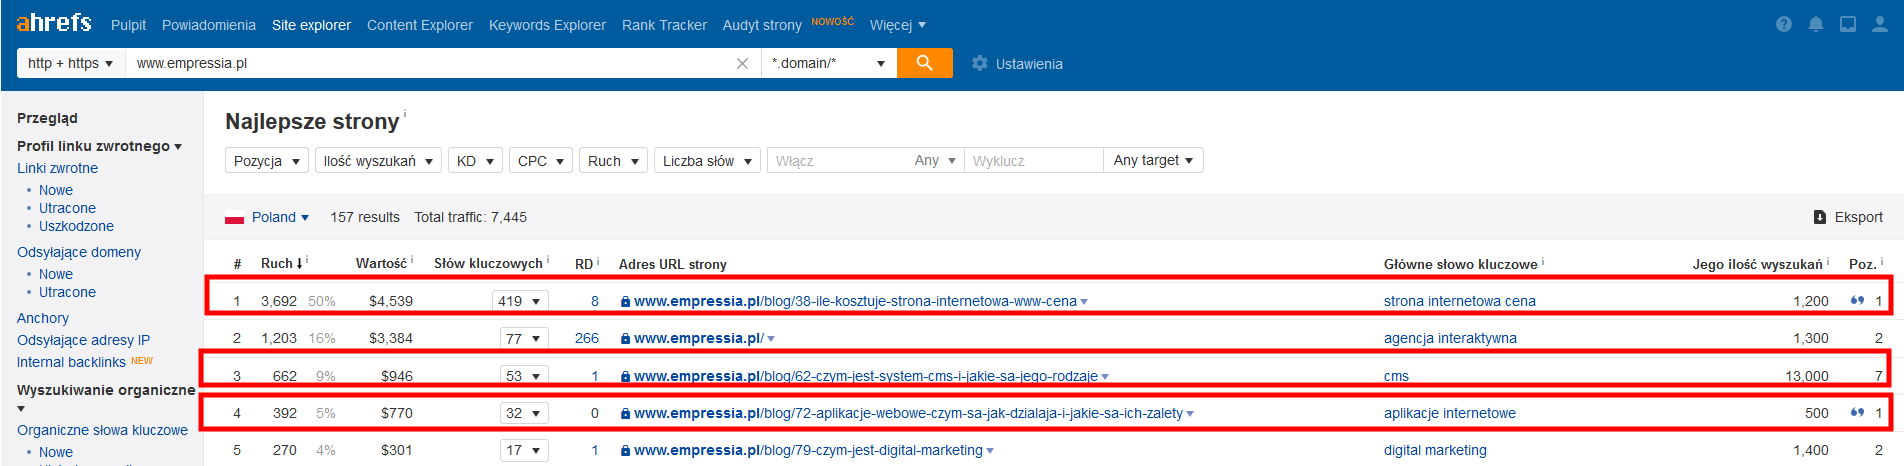Click the Ustawienia link

tap(1029, 64)
